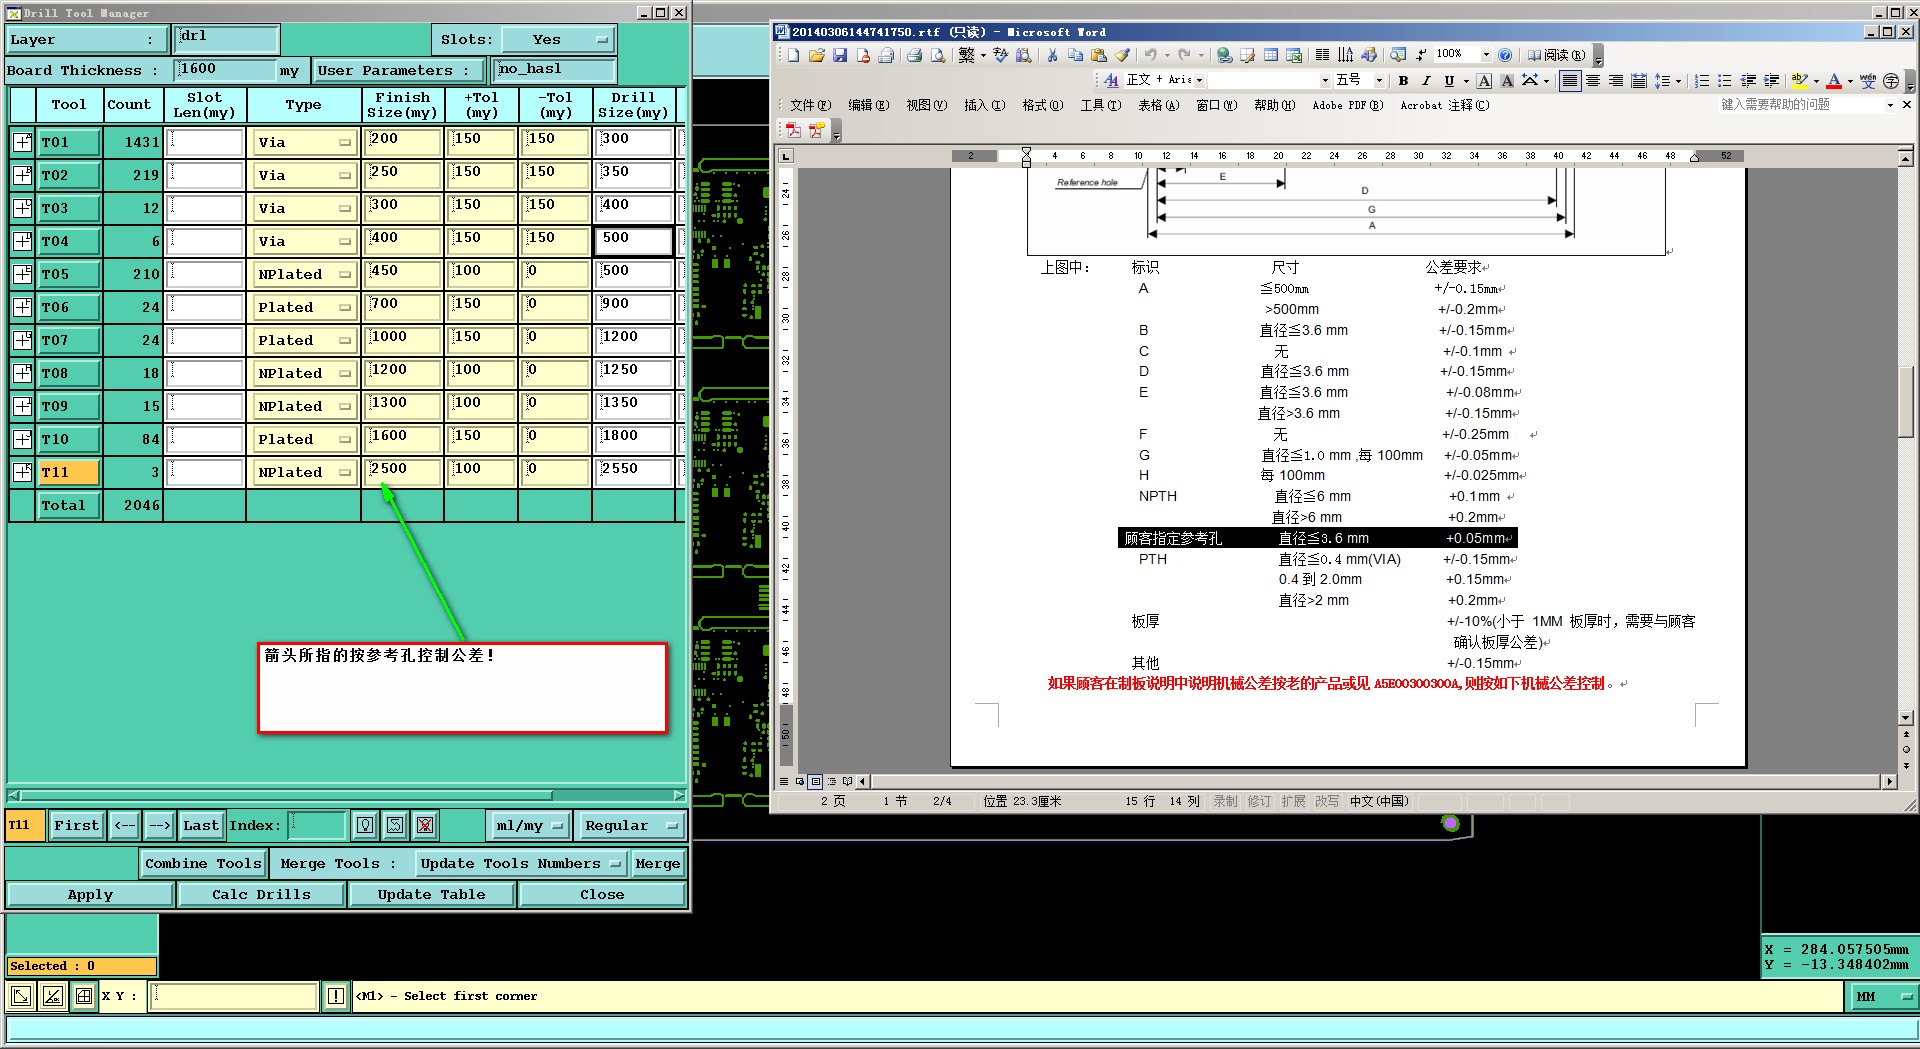Click the Board Thickness 1600 field
This screenshot has height=1049, width=1920.
(x=225, y=69)
